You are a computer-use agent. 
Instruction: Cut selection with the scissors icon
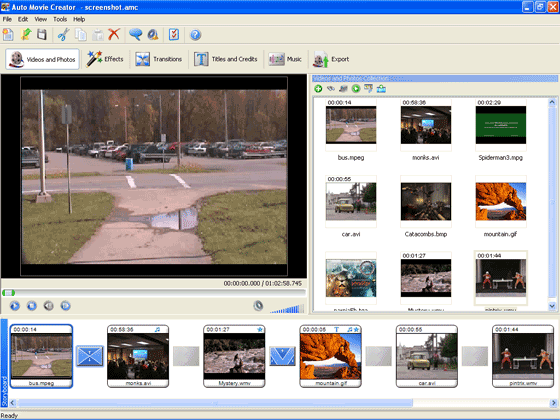(x=63, y=35)
